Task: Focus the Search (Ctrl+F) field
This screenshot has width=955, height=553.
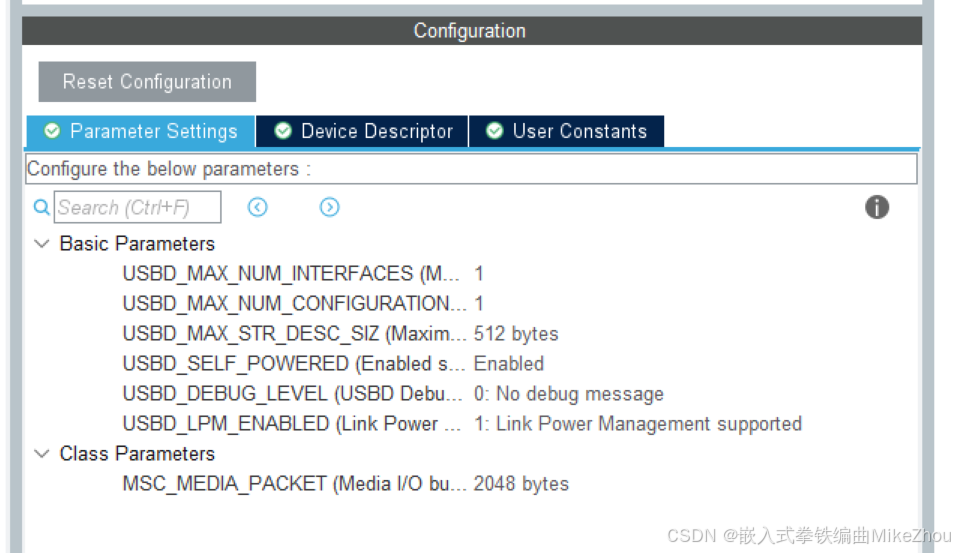Action: [x=138, y=207]
